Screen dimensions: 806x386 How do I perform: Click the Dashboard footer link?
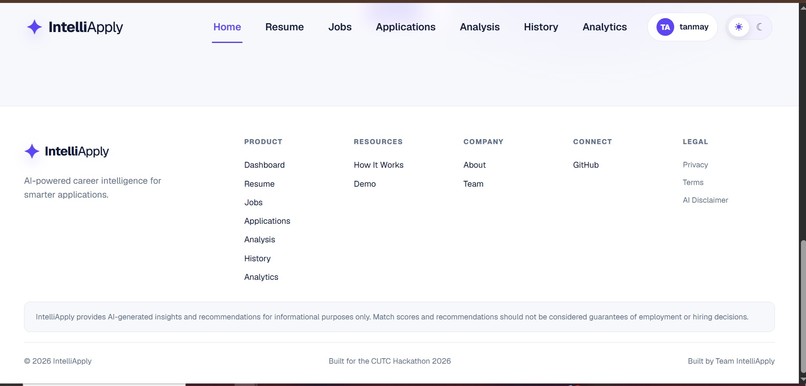pos(264,165)
